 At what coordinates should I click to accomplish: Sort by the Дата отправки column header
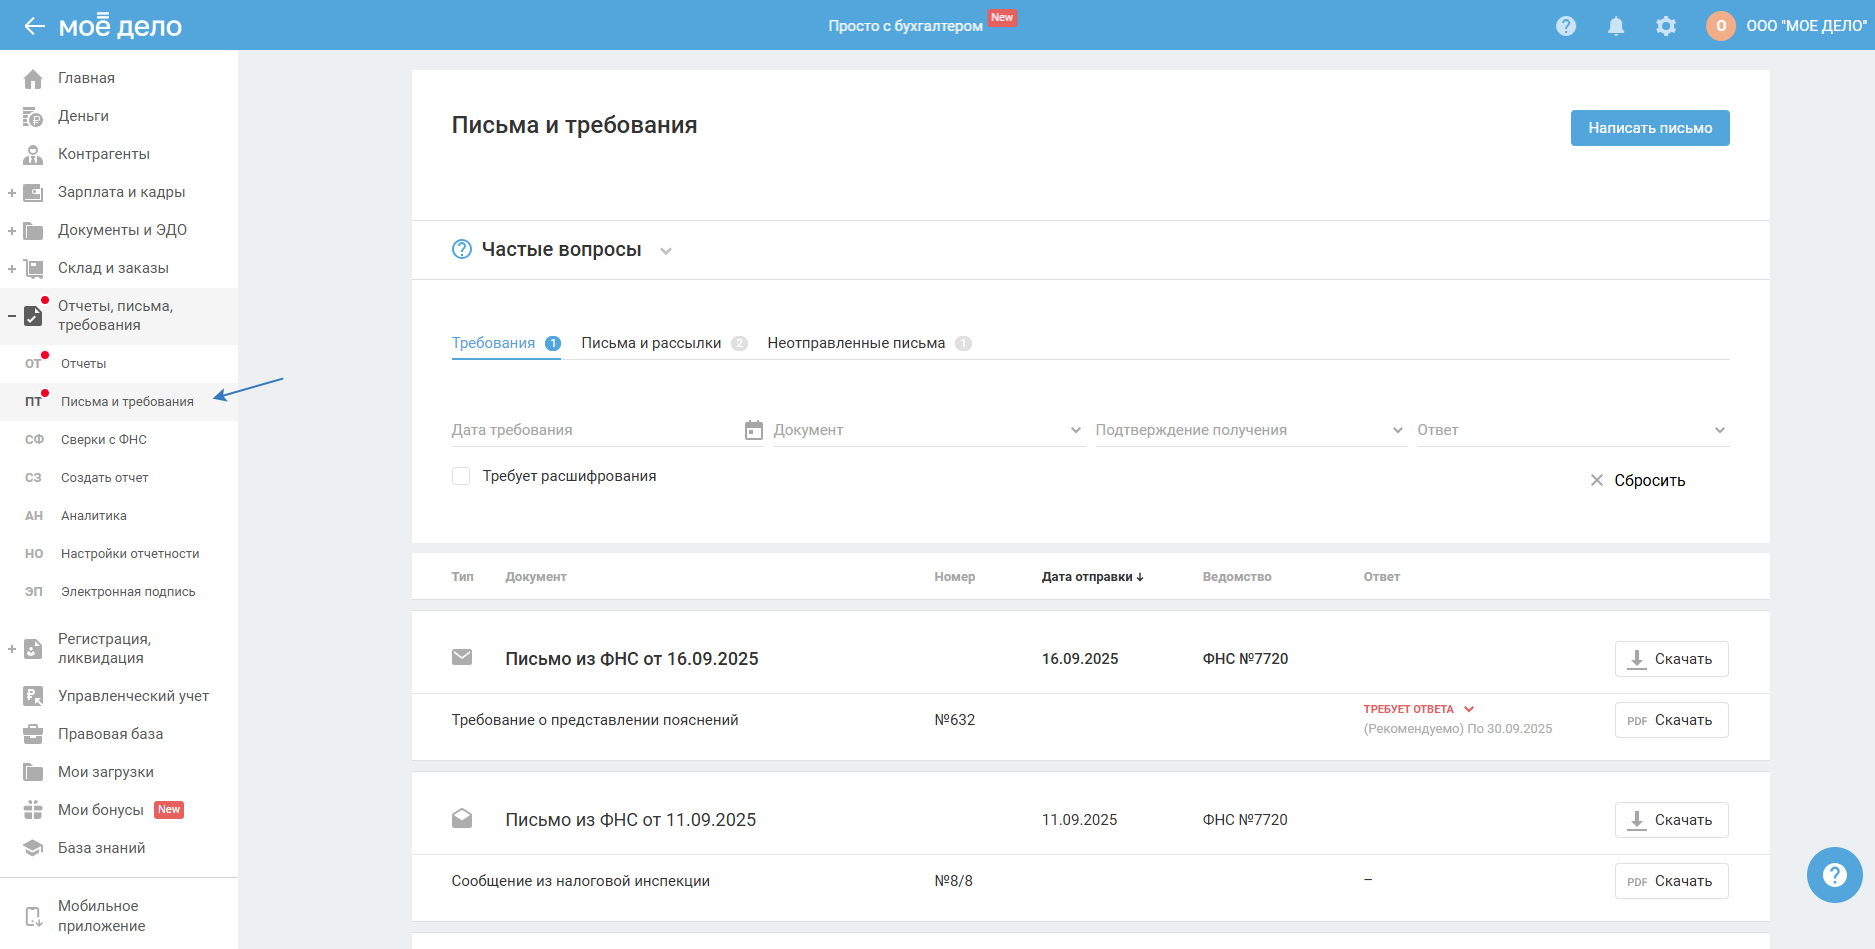click(x=1092, y=577)
